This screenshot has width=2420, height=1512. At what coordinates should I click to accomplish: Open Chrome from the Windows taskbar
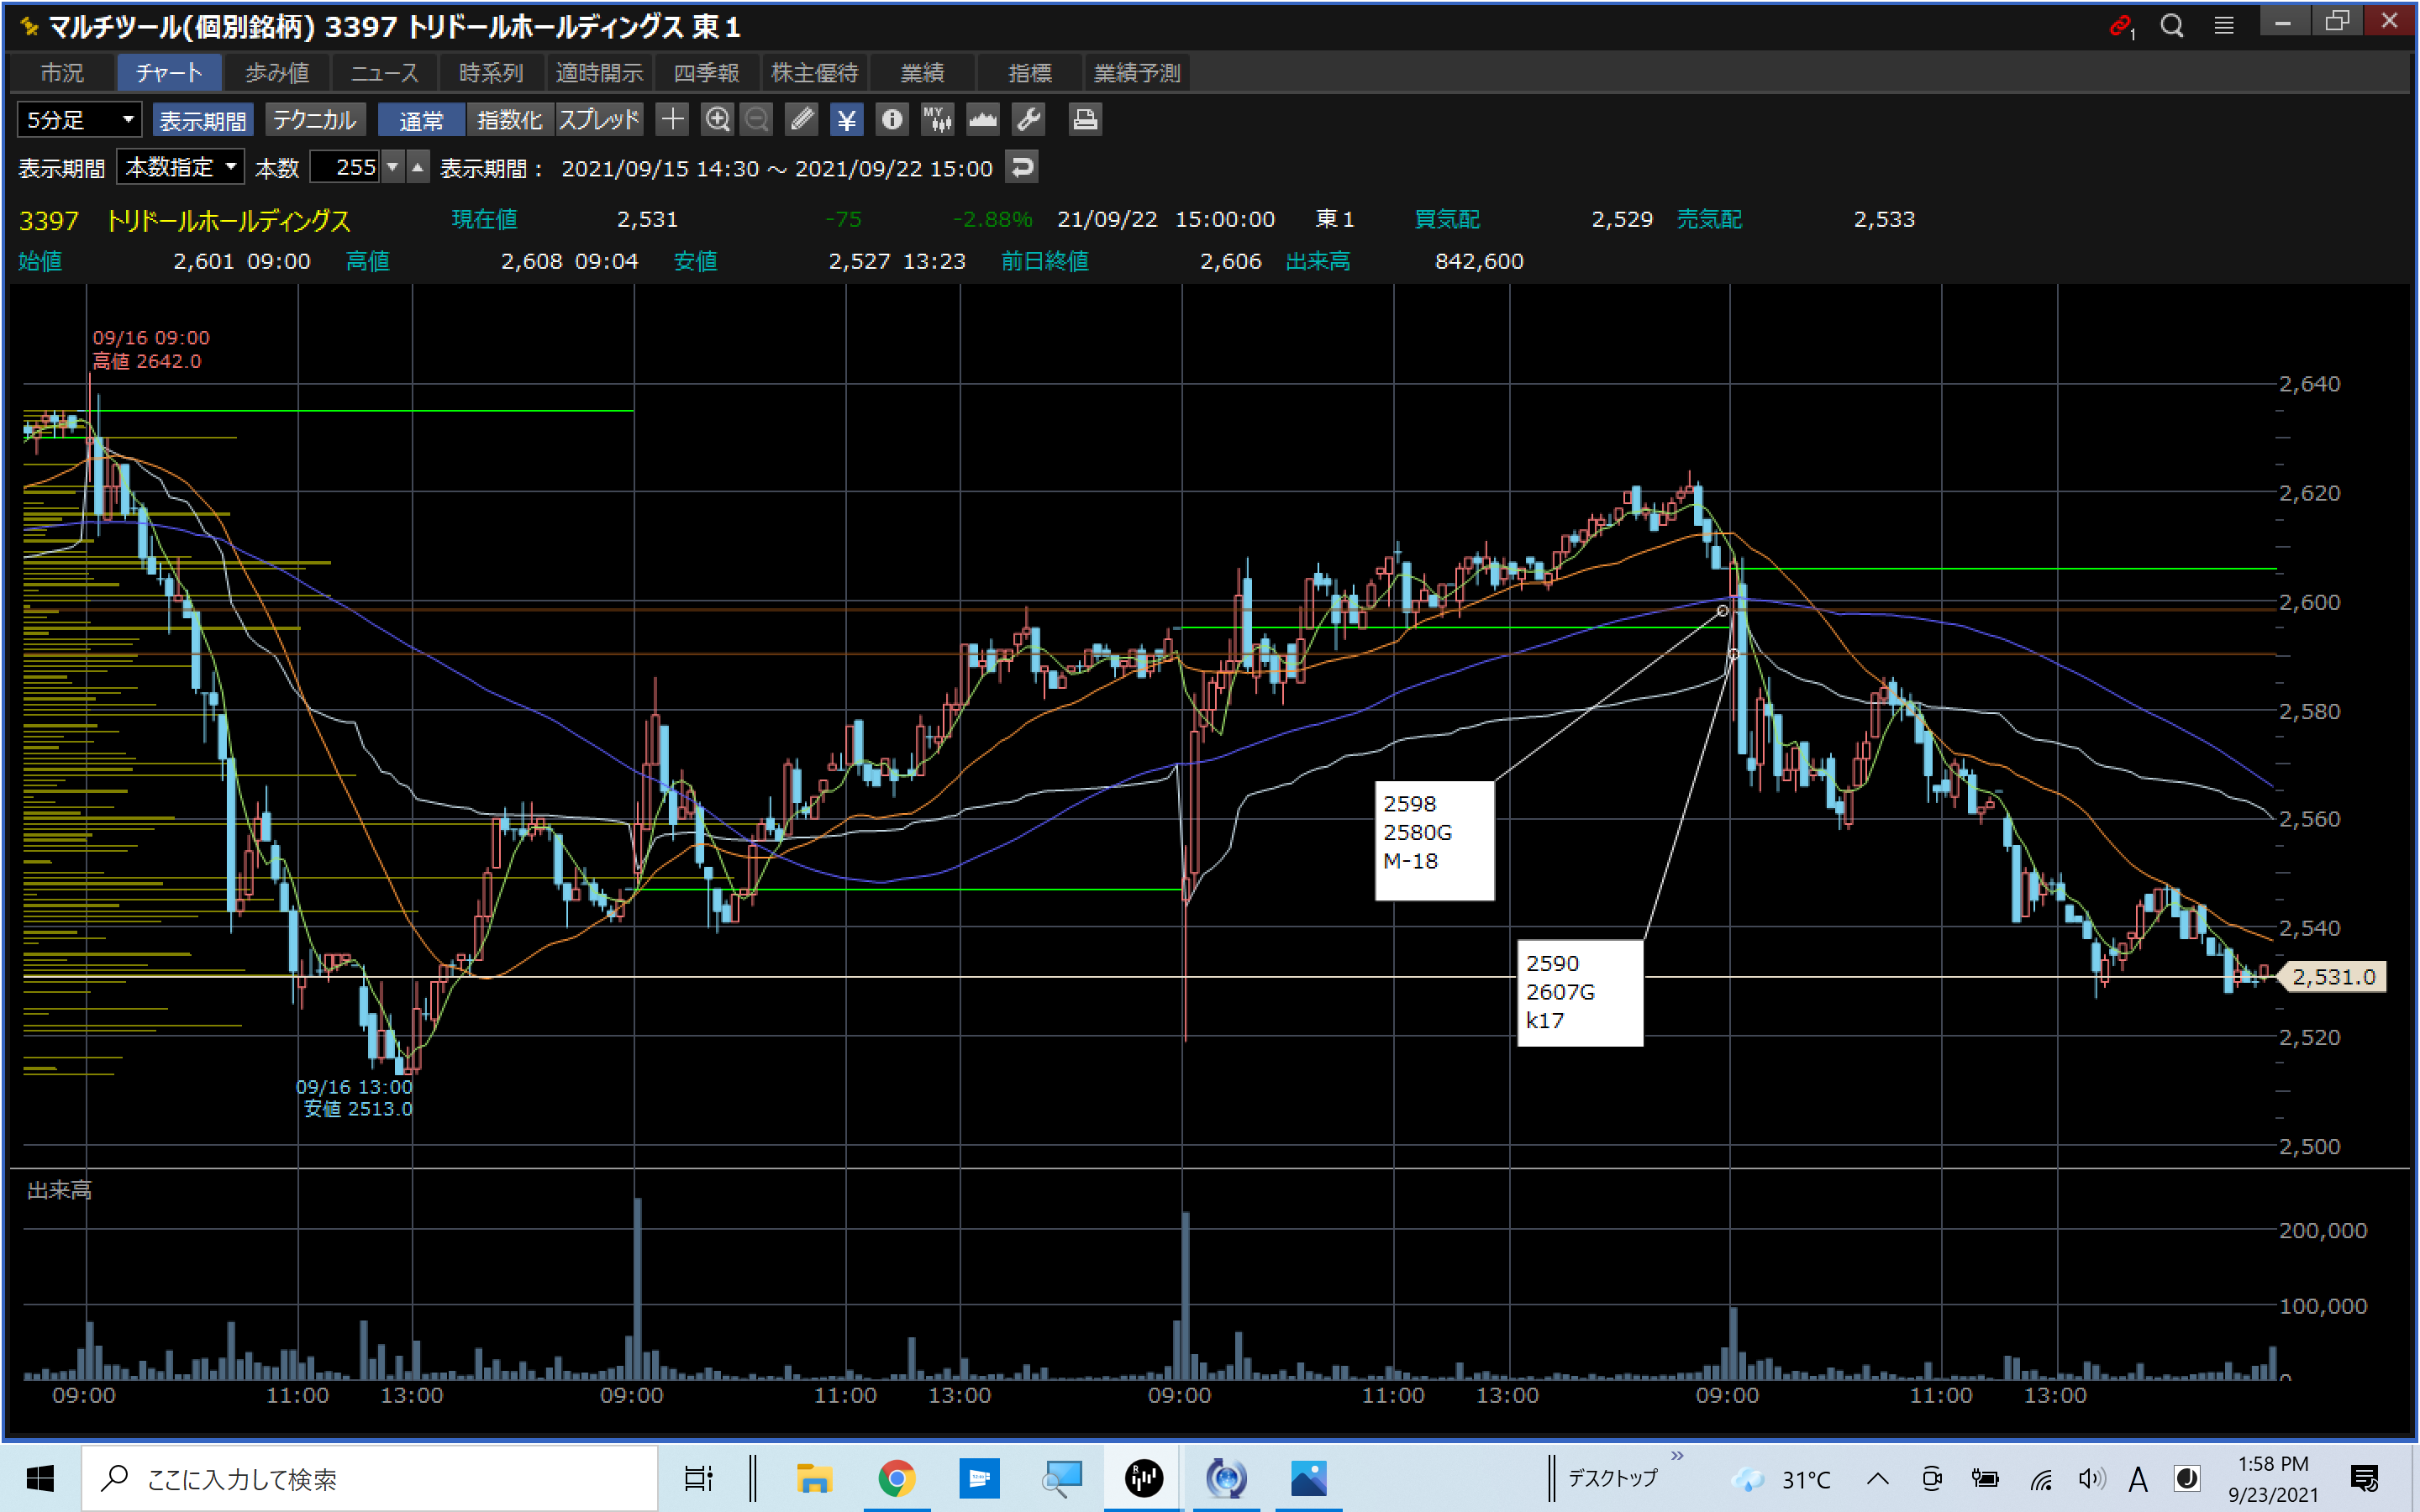tap(896, 1478)
